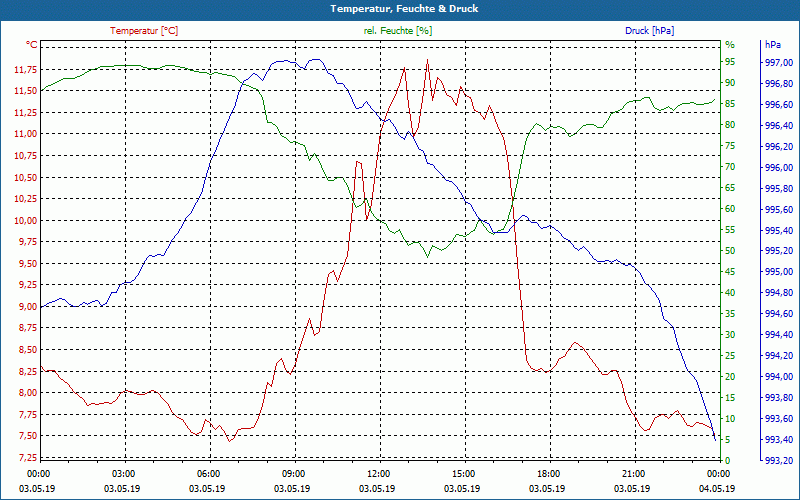The image size is (800, 500).
Task: Click the 8,00 temperature axis value
Action: tap(27, 393)
